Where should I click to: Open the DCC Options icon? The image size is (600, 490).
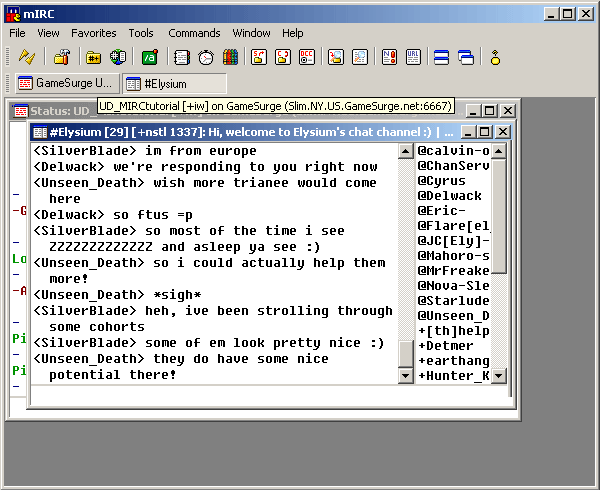tap(307, 57)
